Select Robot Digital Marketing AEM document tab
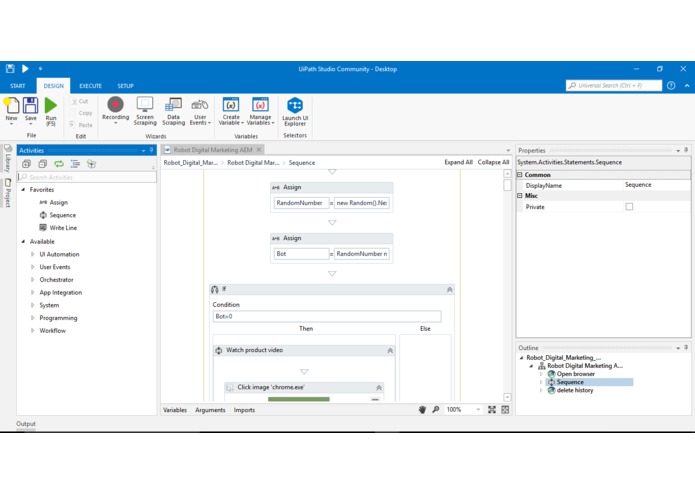 pyautogui.click(x=213, y=150)
